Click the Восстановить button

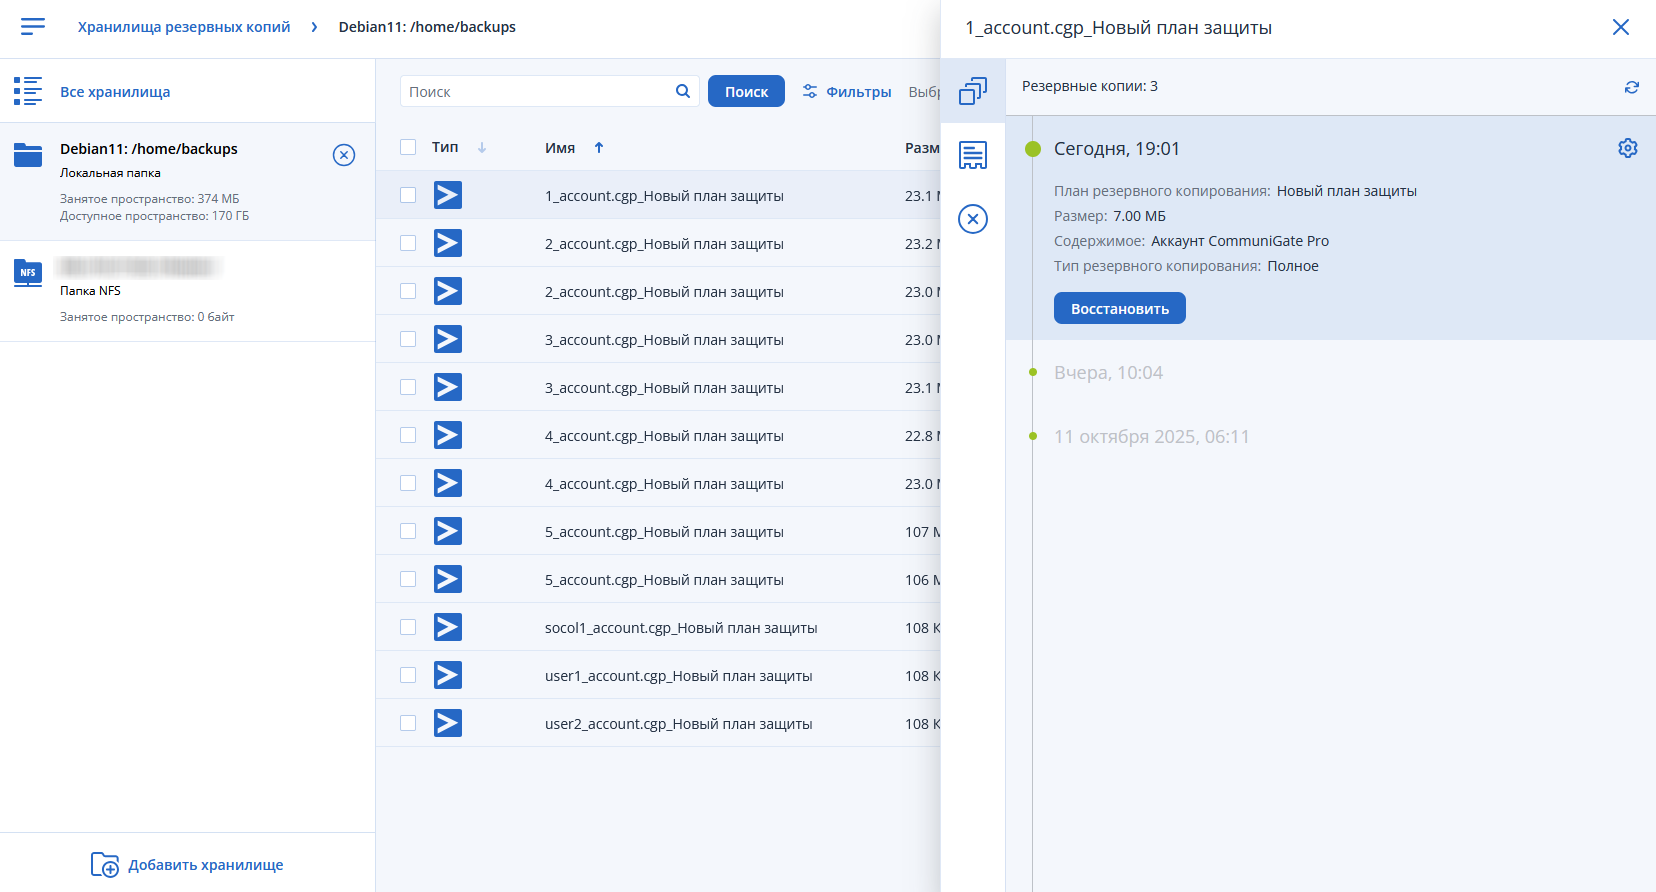point(1120,308)
